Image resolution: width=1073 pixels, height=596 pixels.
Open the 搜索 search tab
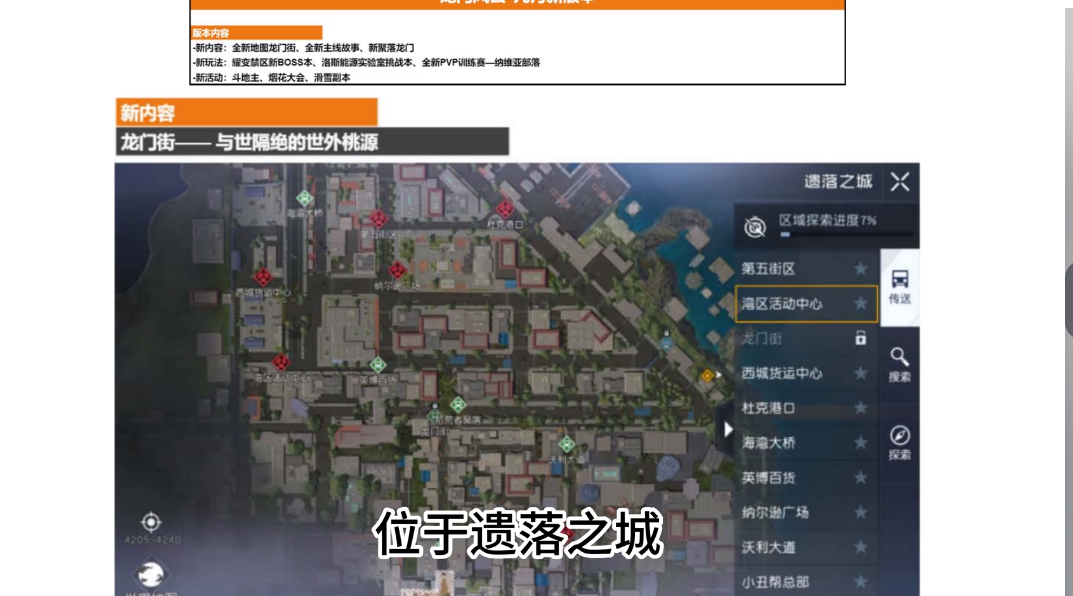(900, 365)
